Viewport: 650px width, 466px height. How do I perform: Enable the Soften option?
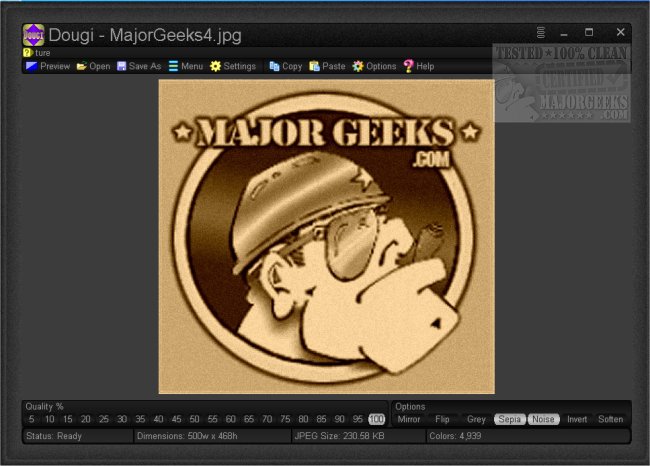610,419
